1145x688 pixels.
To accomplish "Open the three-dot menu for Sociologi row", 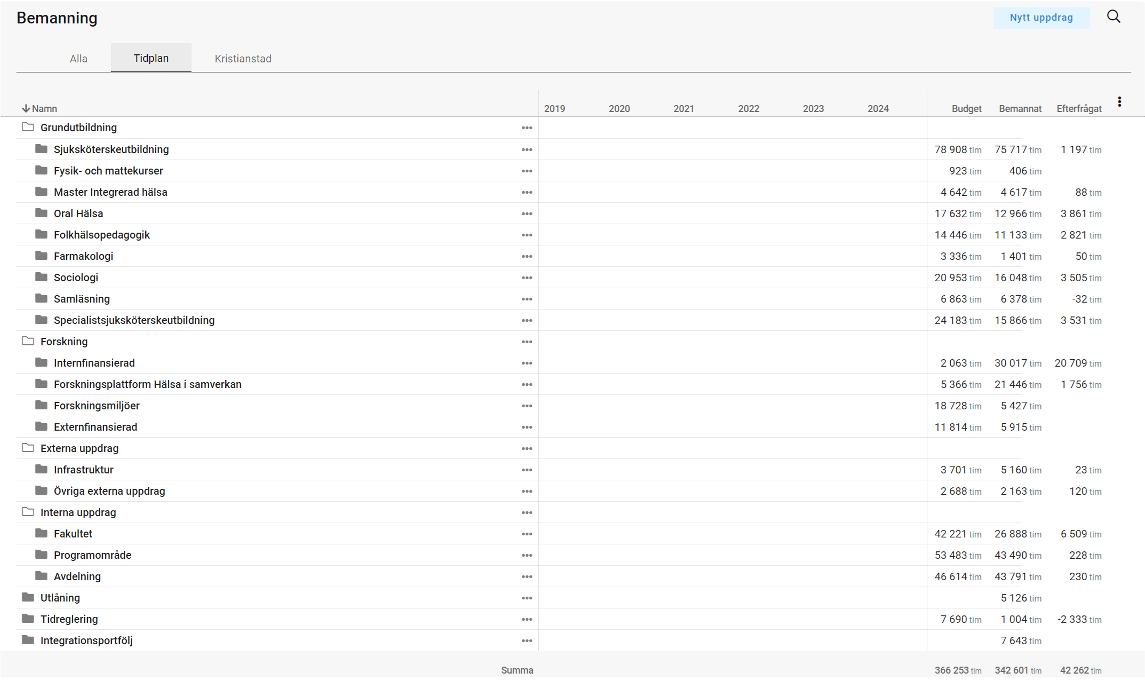I will (x=526, y=278).
